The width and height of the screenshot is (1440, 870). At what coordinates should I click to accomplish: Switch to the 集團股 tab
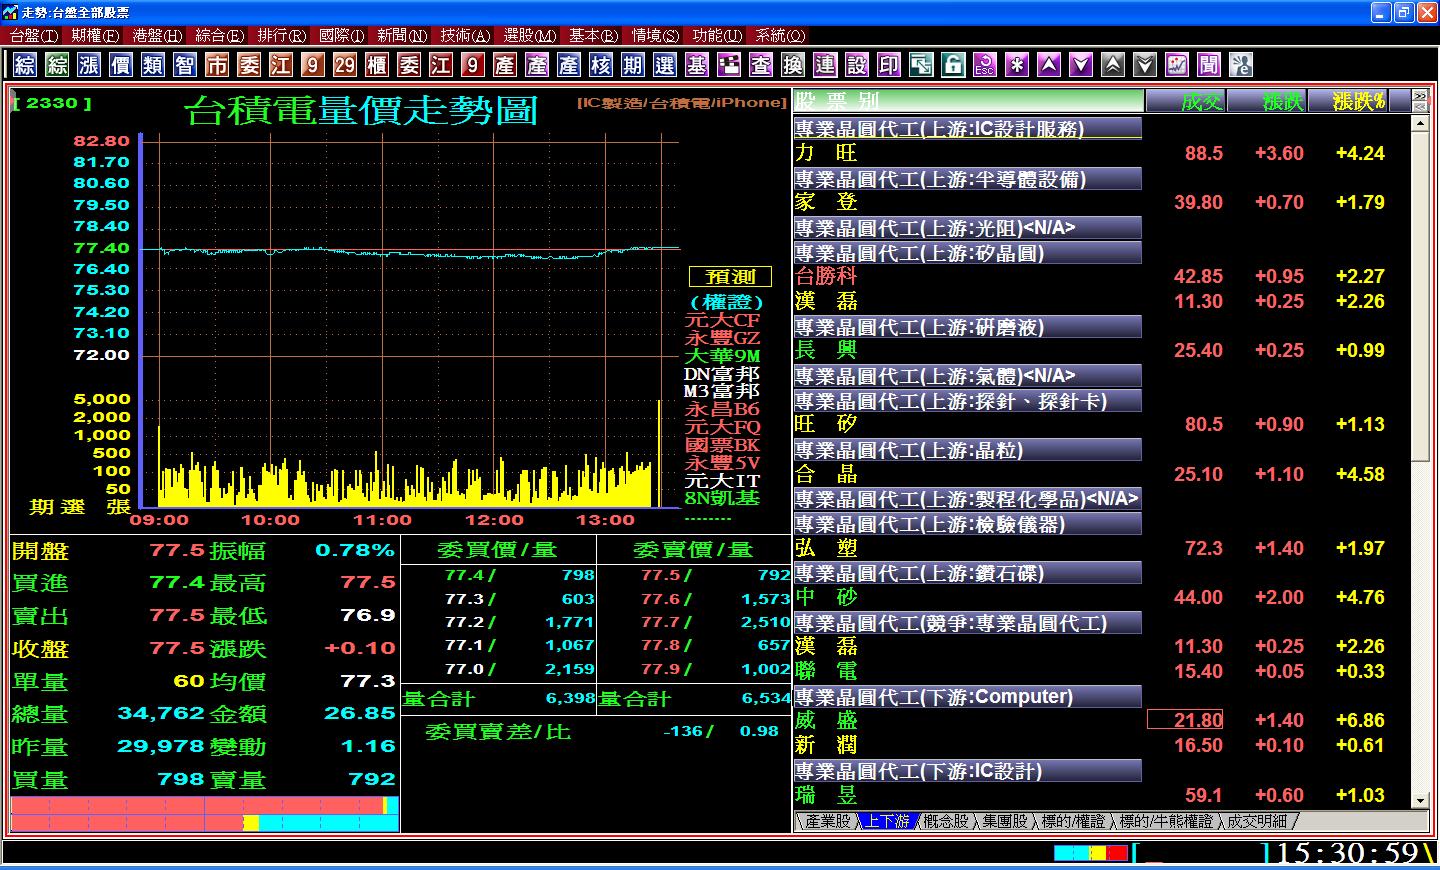pos(1004,821)
